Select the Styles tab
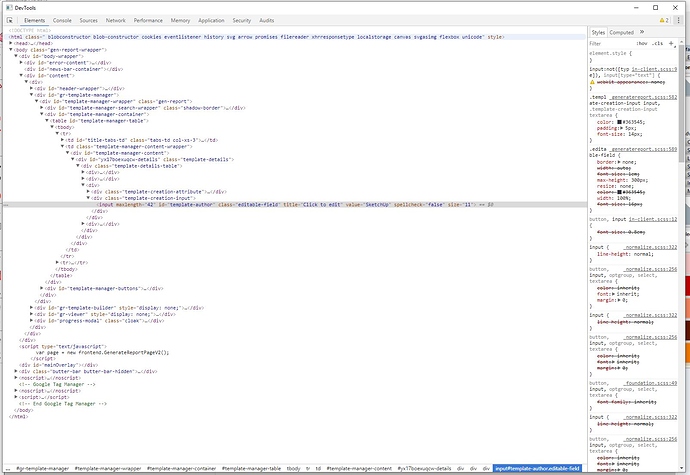Image resolution: width=690 pixels, height=475 pixels. click(x=598, y=32)
